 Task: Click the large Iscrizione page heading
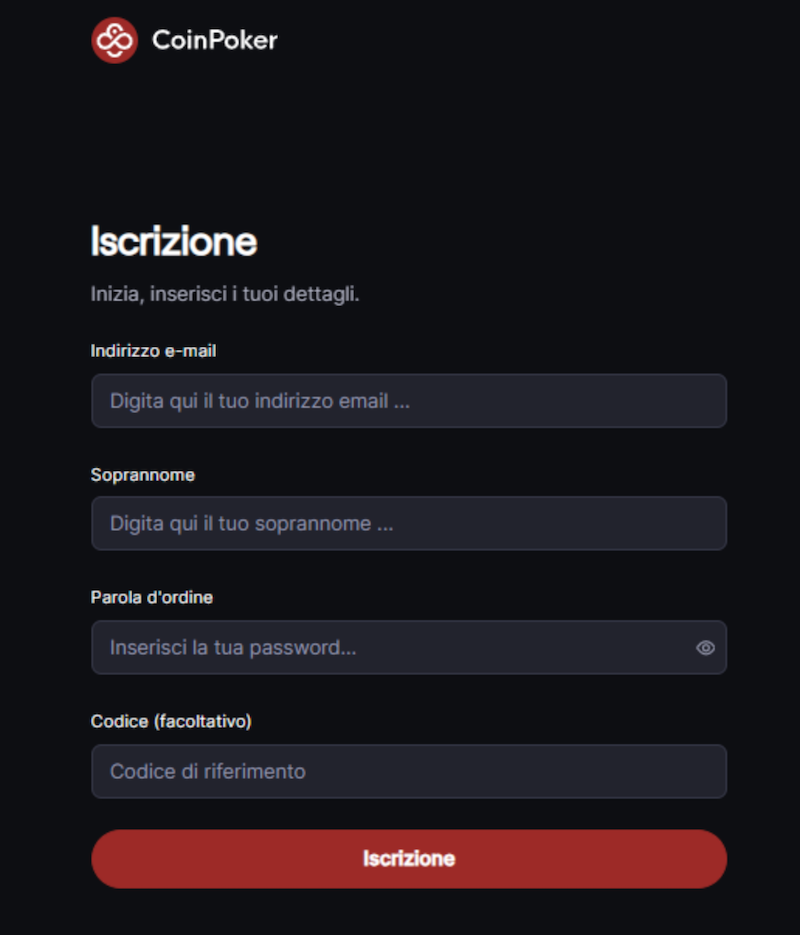173,242
